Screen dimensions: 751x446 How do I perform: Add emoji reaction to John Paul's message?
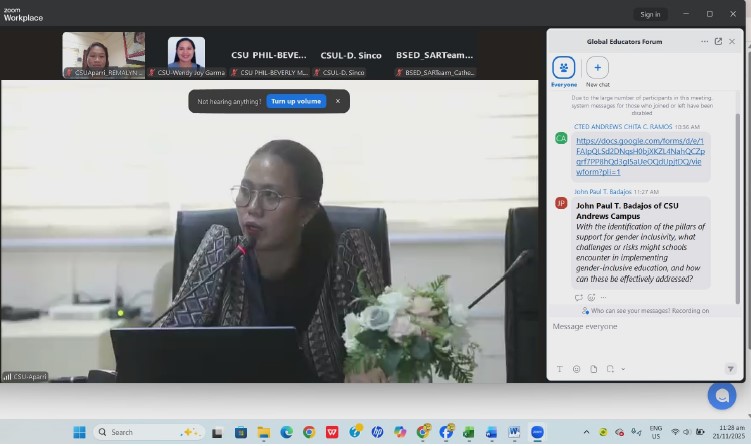(591, 297)
